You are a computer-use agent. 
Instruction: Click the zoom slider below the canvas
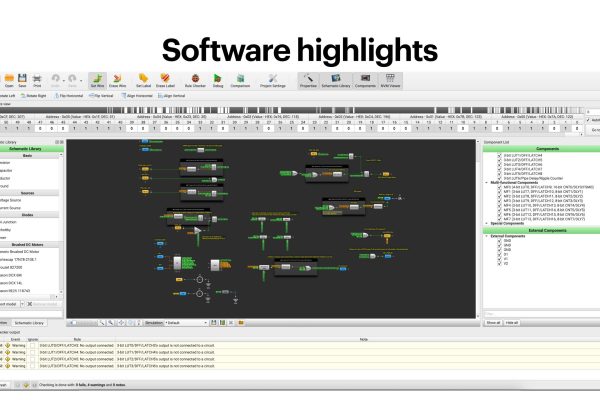84,323
